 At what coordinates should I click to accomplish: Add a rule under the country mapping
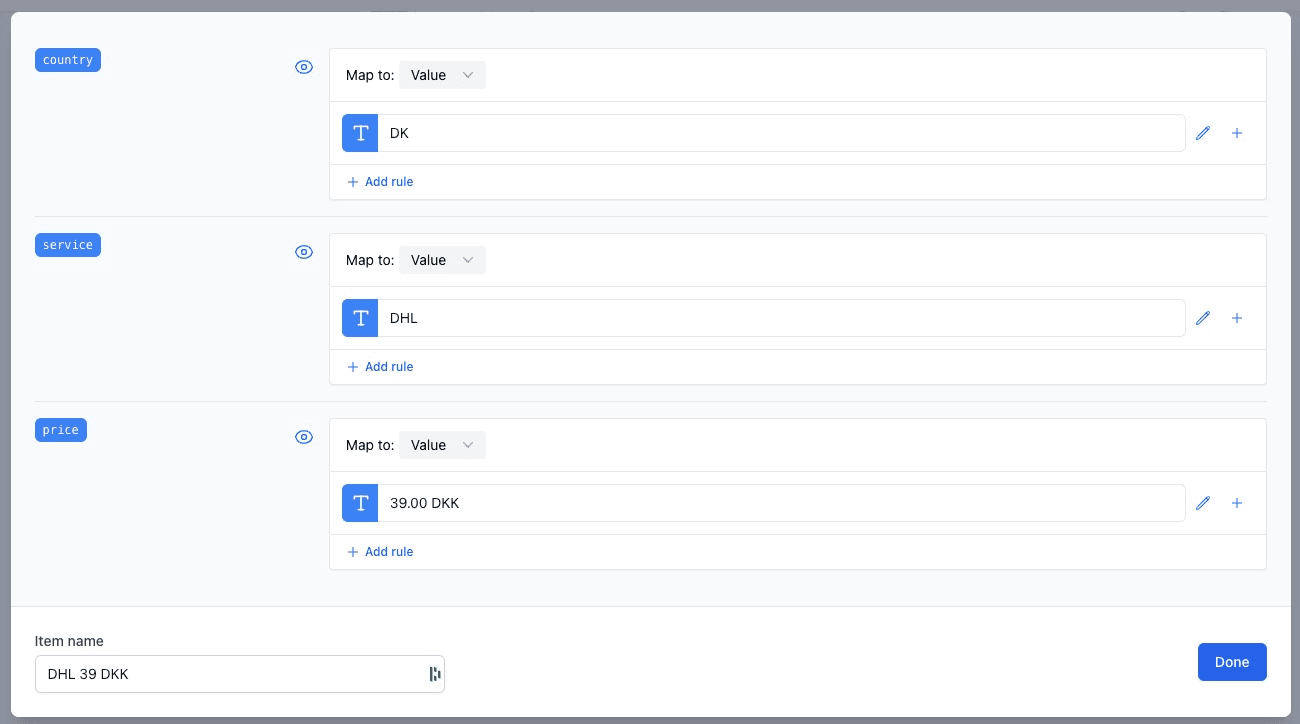pyautogui.click(x=380, y=182)
